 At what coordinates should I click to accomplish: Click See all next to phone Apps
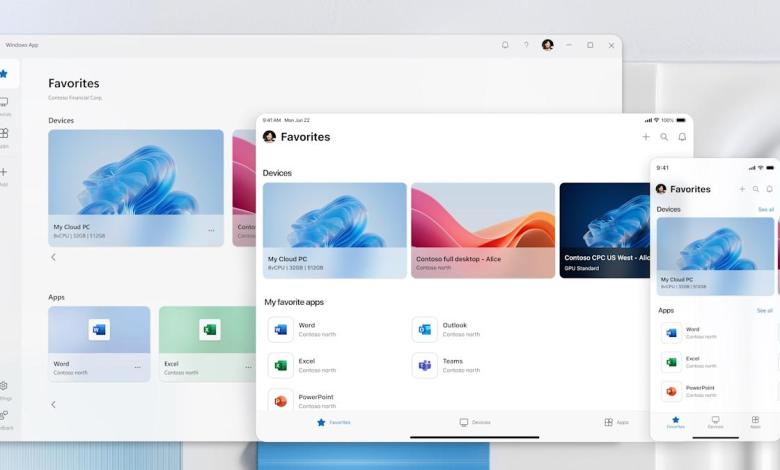click(765, 310)
